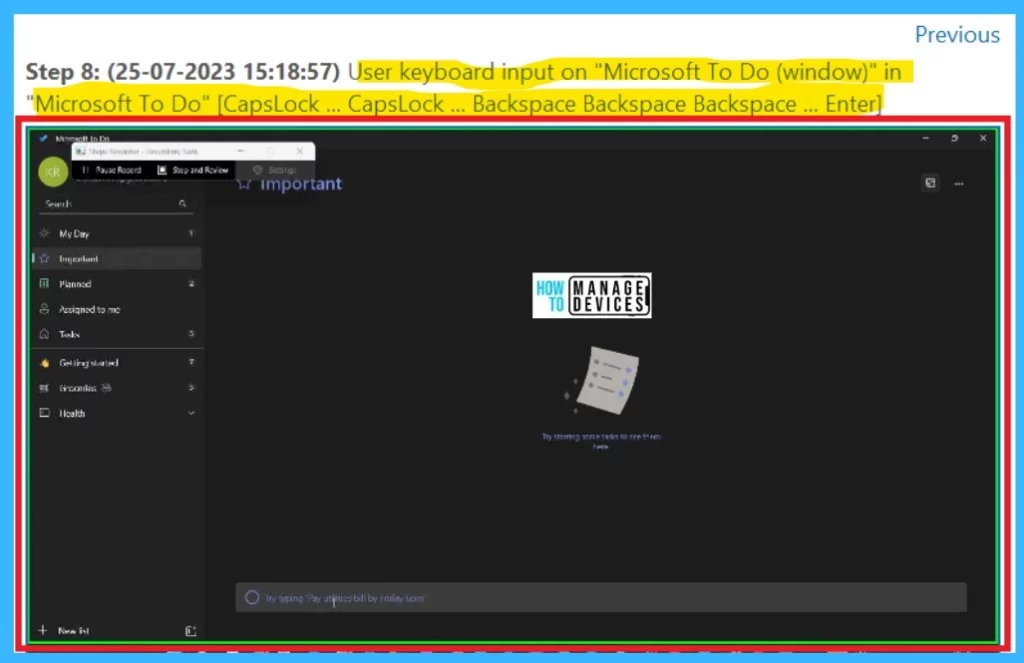Click the Search field in To Do
This screenshot has width=1024, height=663.
pos(116,204)
